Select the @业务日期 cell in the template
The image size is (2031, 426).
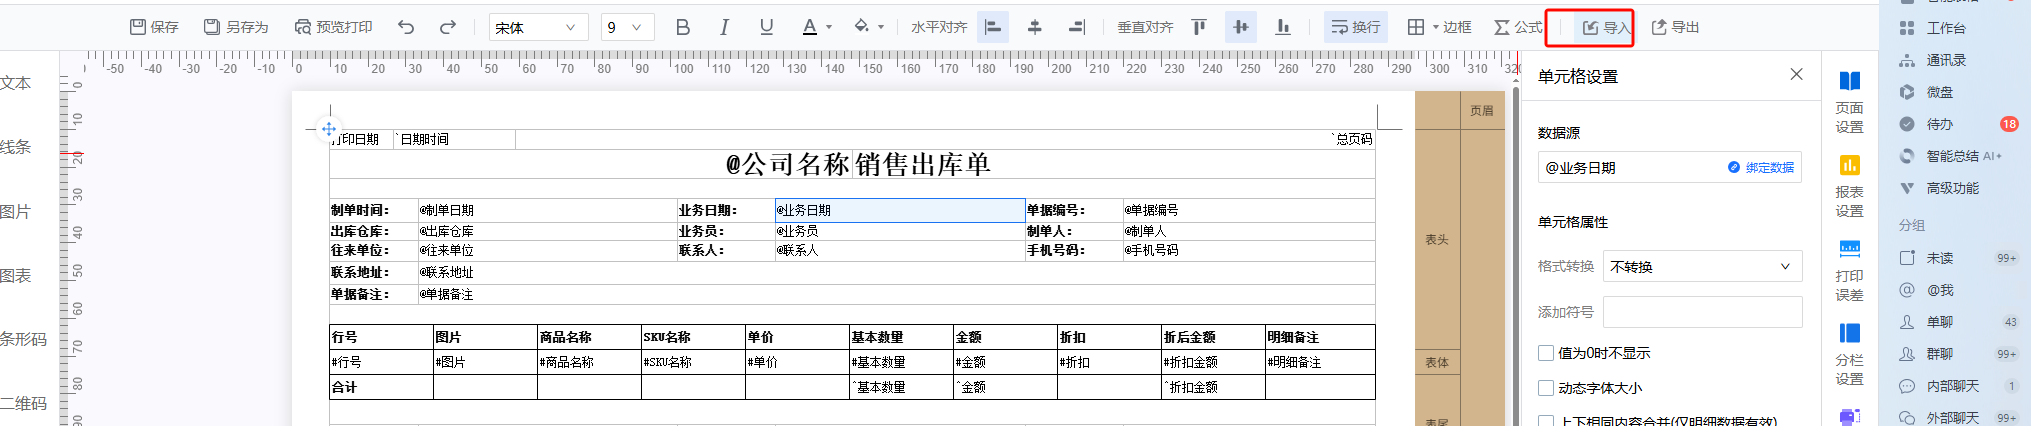[900, 210]
